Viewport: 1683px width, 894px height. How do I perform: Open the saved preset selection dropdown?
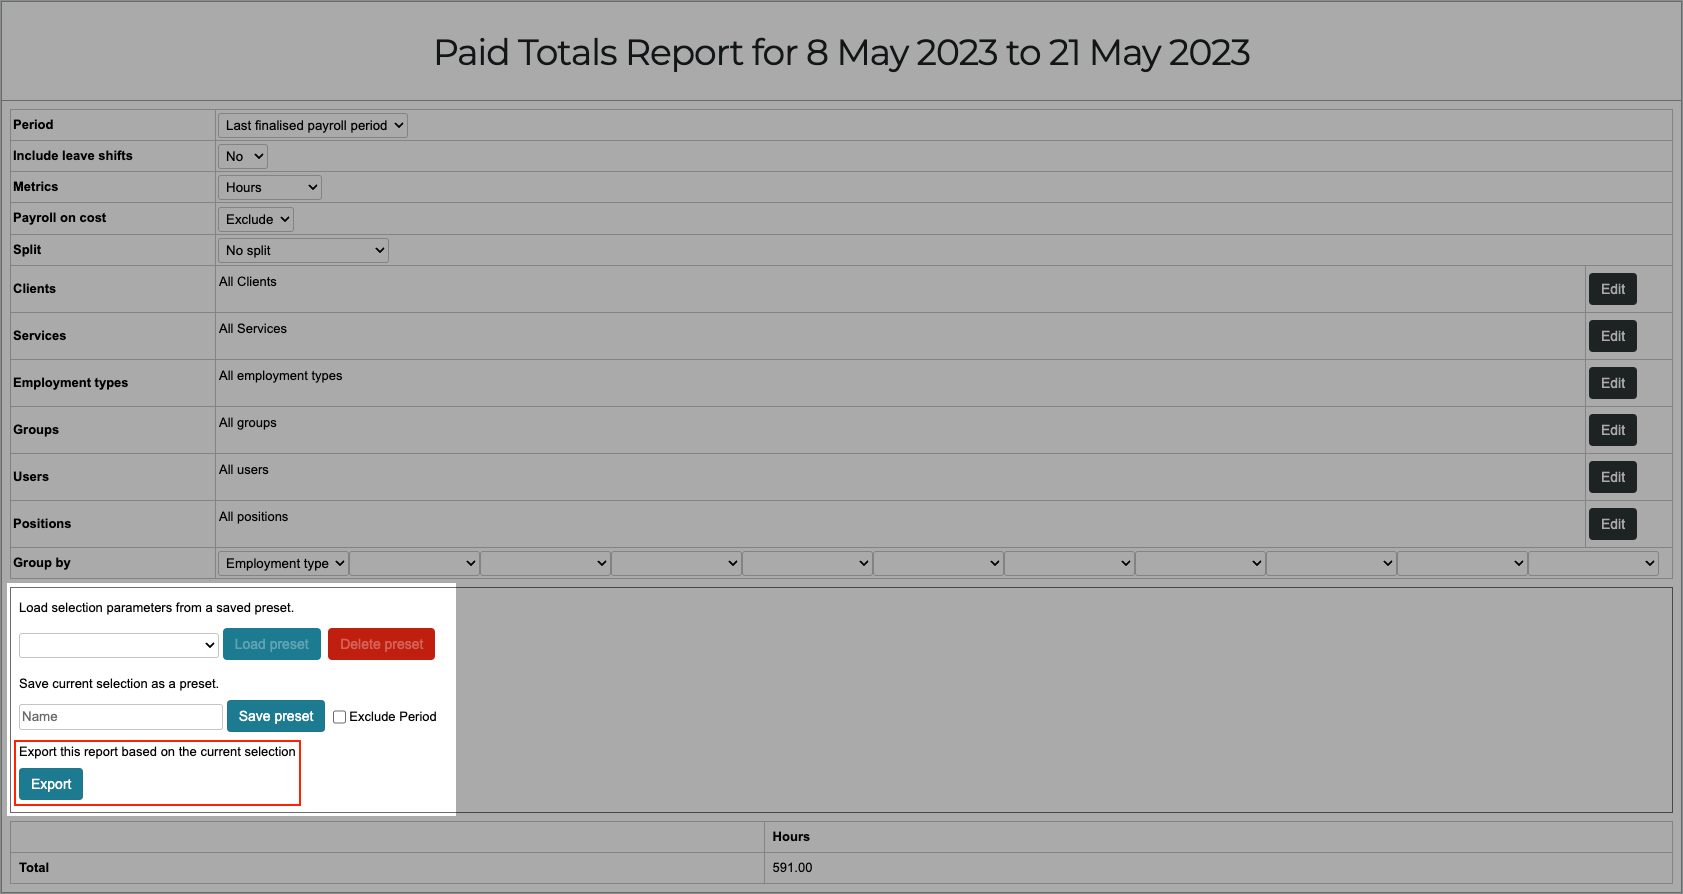(119, 645)
